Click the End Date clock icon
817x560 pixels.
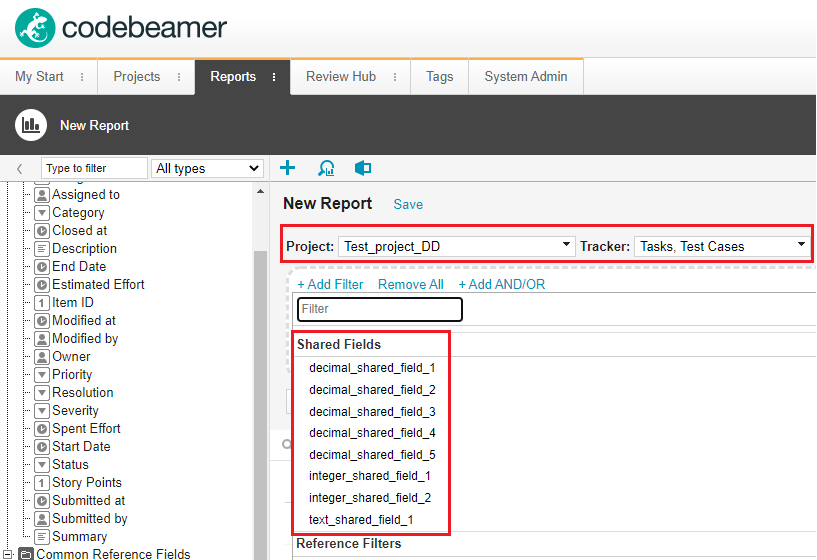point(42,267)
